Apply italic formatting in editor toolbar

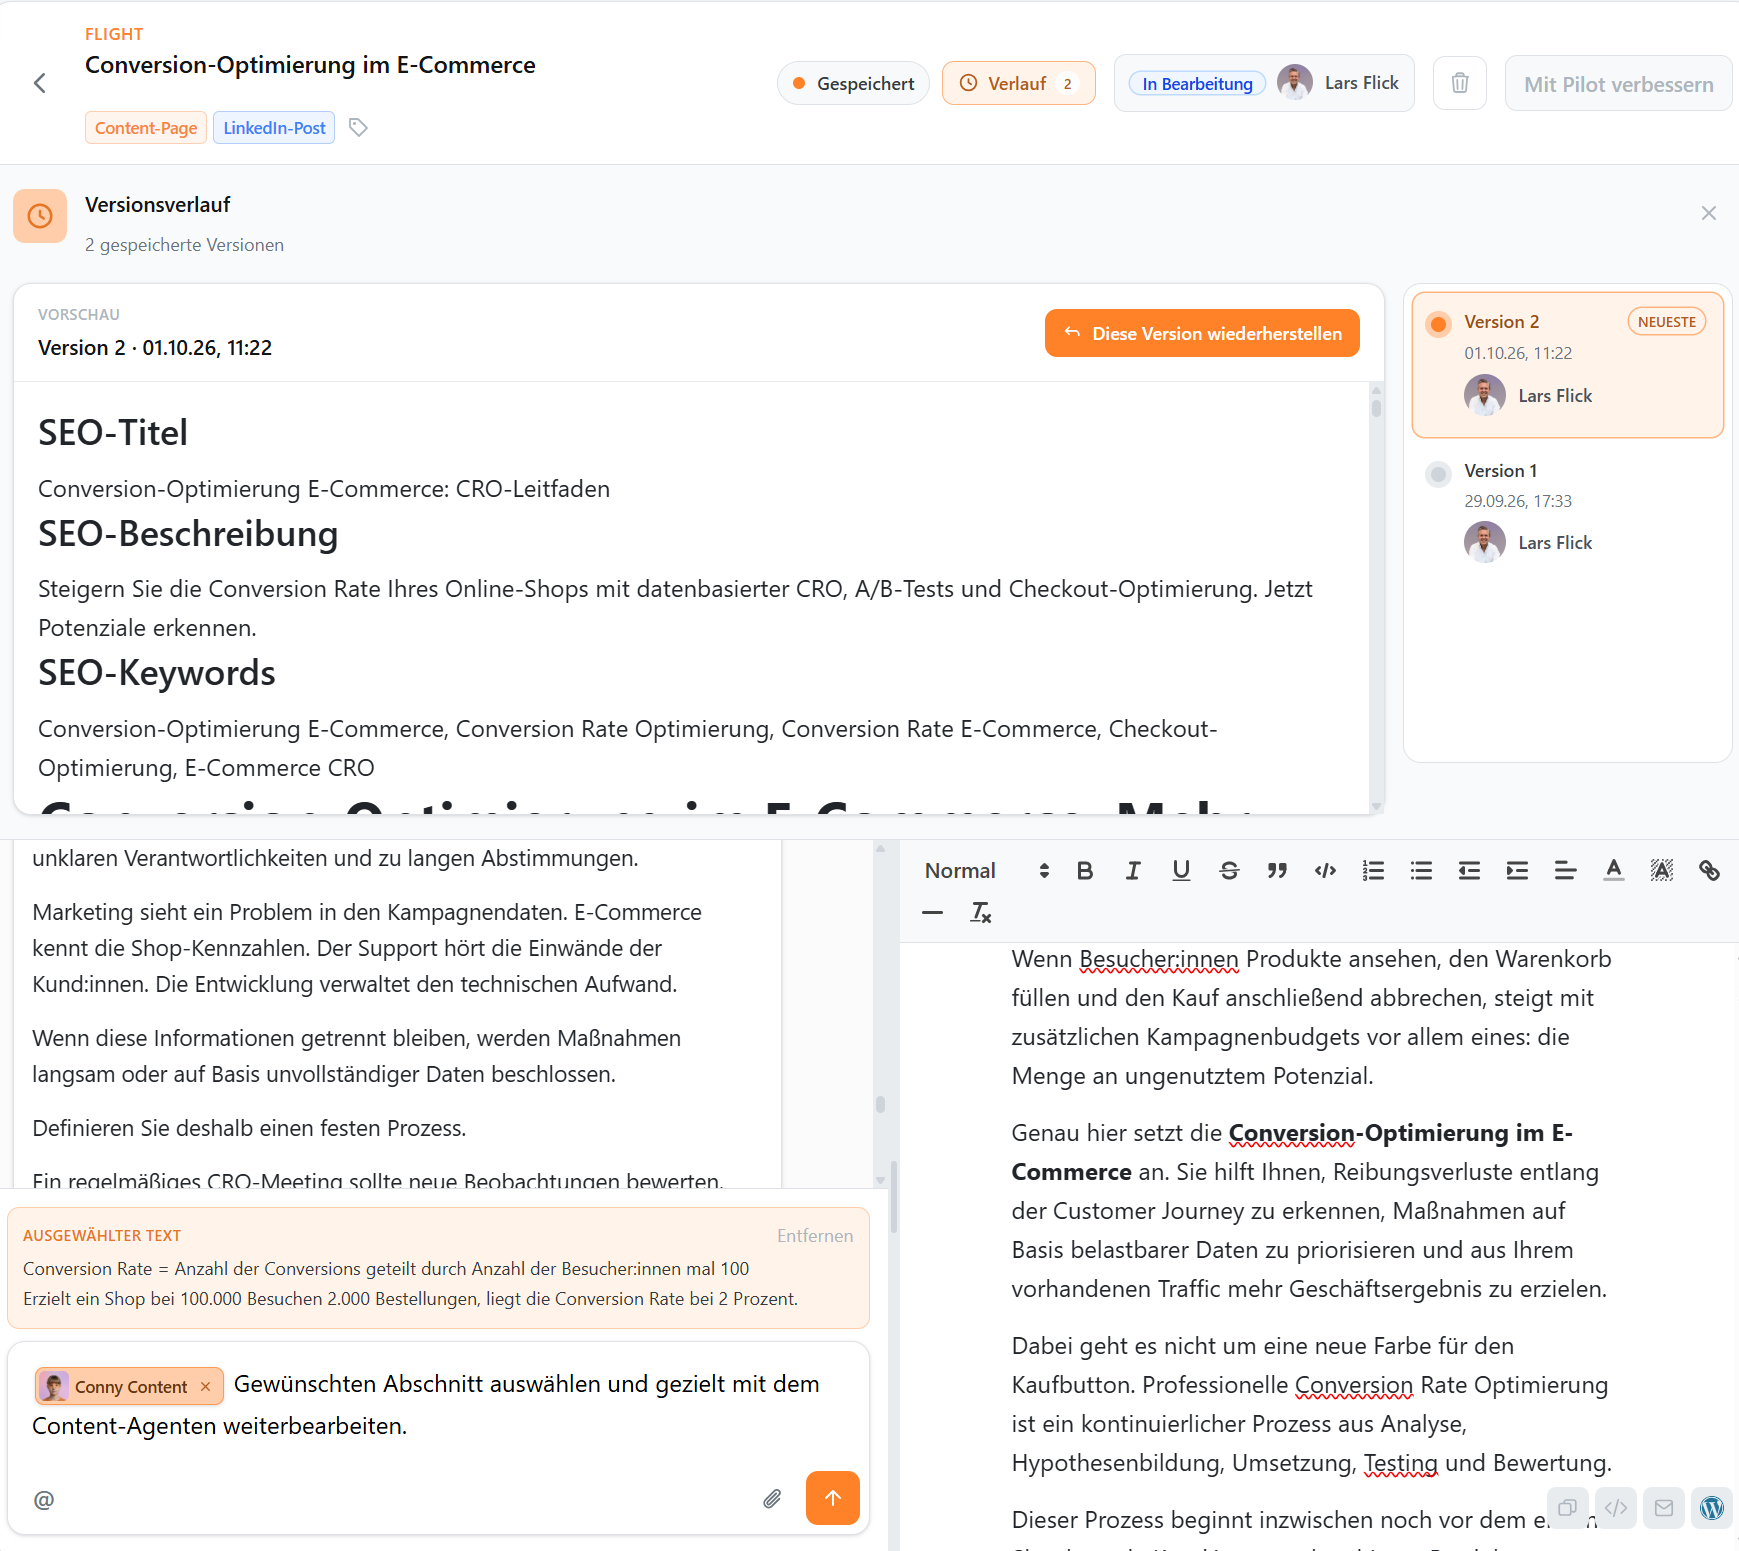pyautogui.click(x=1133, y=870)
